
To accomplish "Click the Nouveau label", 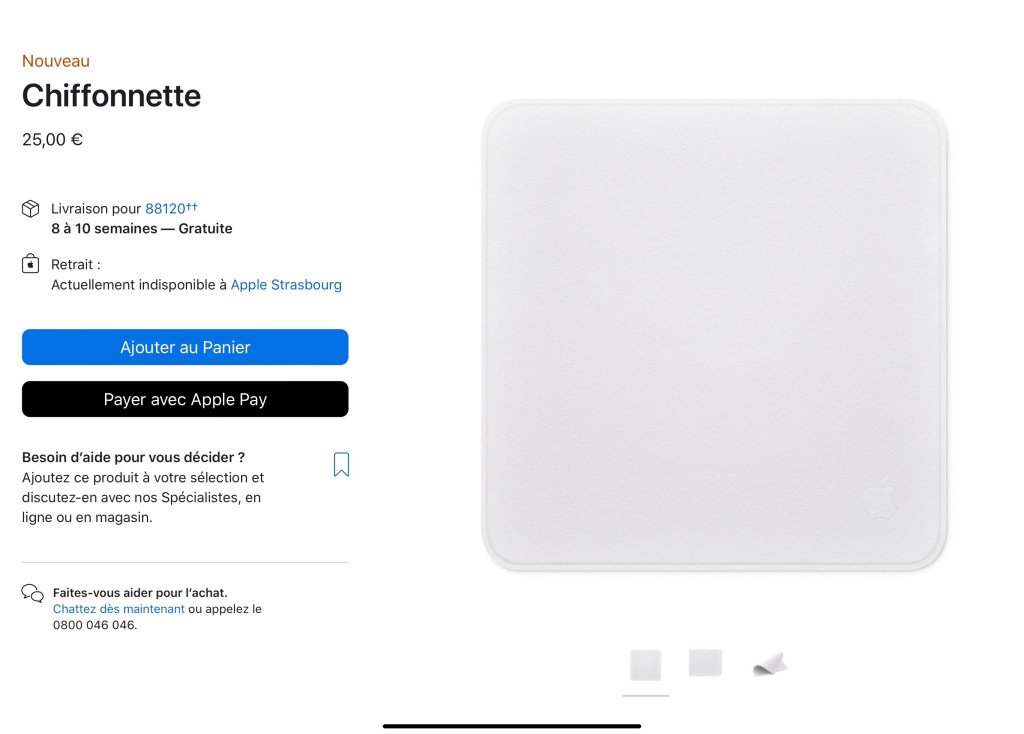I will click(x=56, y=61).
